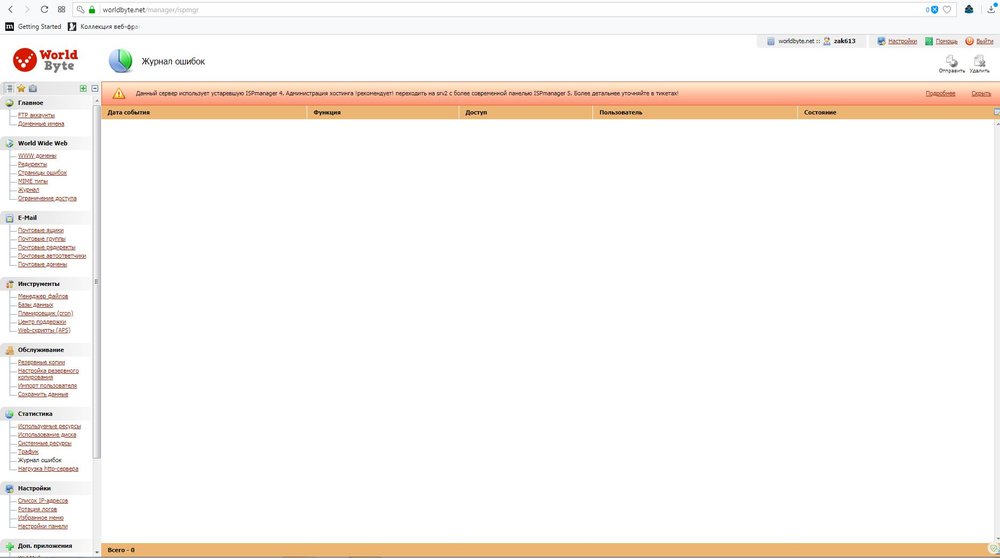
Task: Click the World Byte logo
Action: coord(45,59)
